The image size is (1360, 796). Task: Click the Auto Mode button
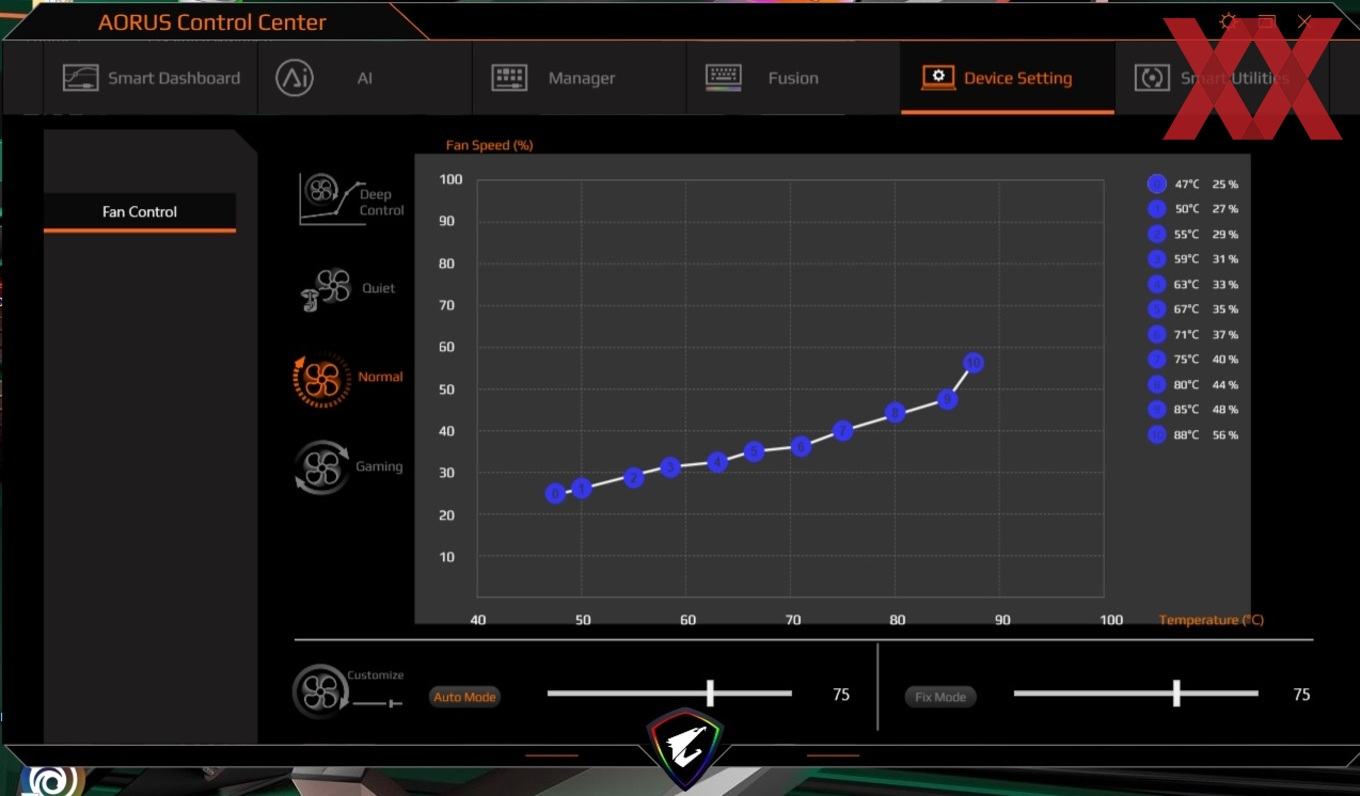(465, 697)
